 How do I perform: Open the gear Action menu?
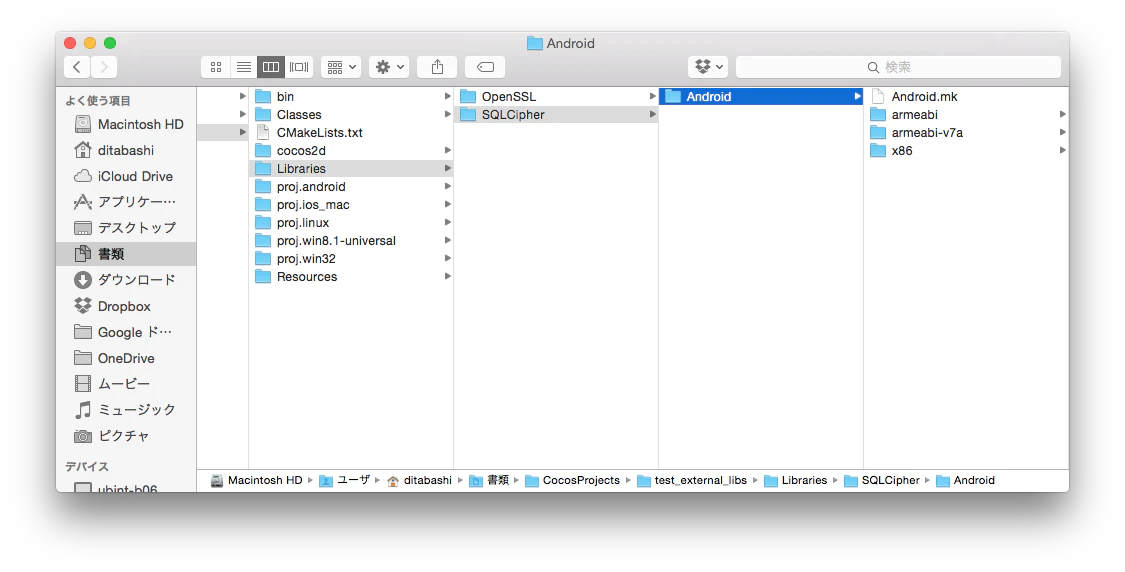point(389,67)
